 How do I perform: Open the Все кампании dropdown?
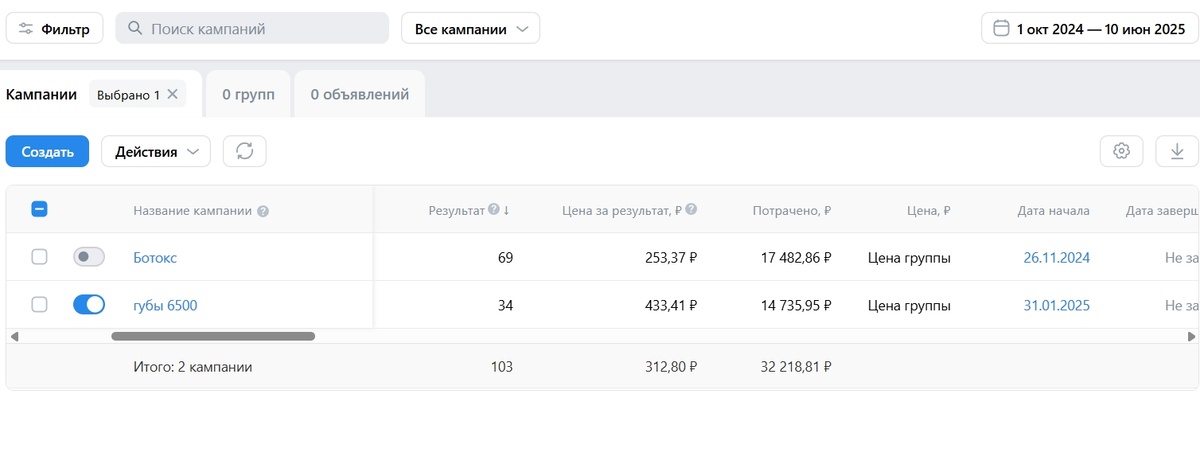click(470, 29)
